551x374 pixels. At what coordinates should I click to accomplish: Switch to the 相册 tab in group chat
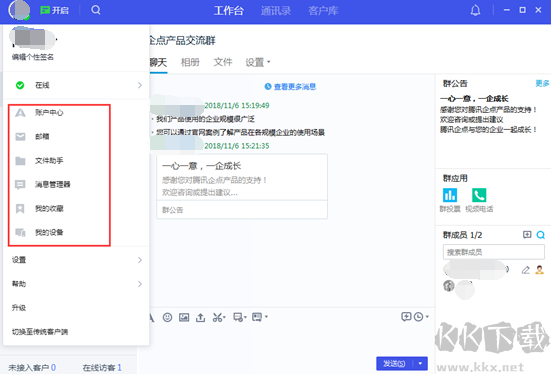click(x=190, y=62)
